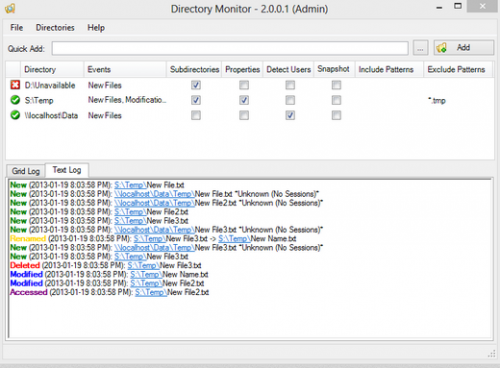Screen dimensions: 500x368
Task: Select the \\localhost\Data directory row
Action: [x=250, y=115]
